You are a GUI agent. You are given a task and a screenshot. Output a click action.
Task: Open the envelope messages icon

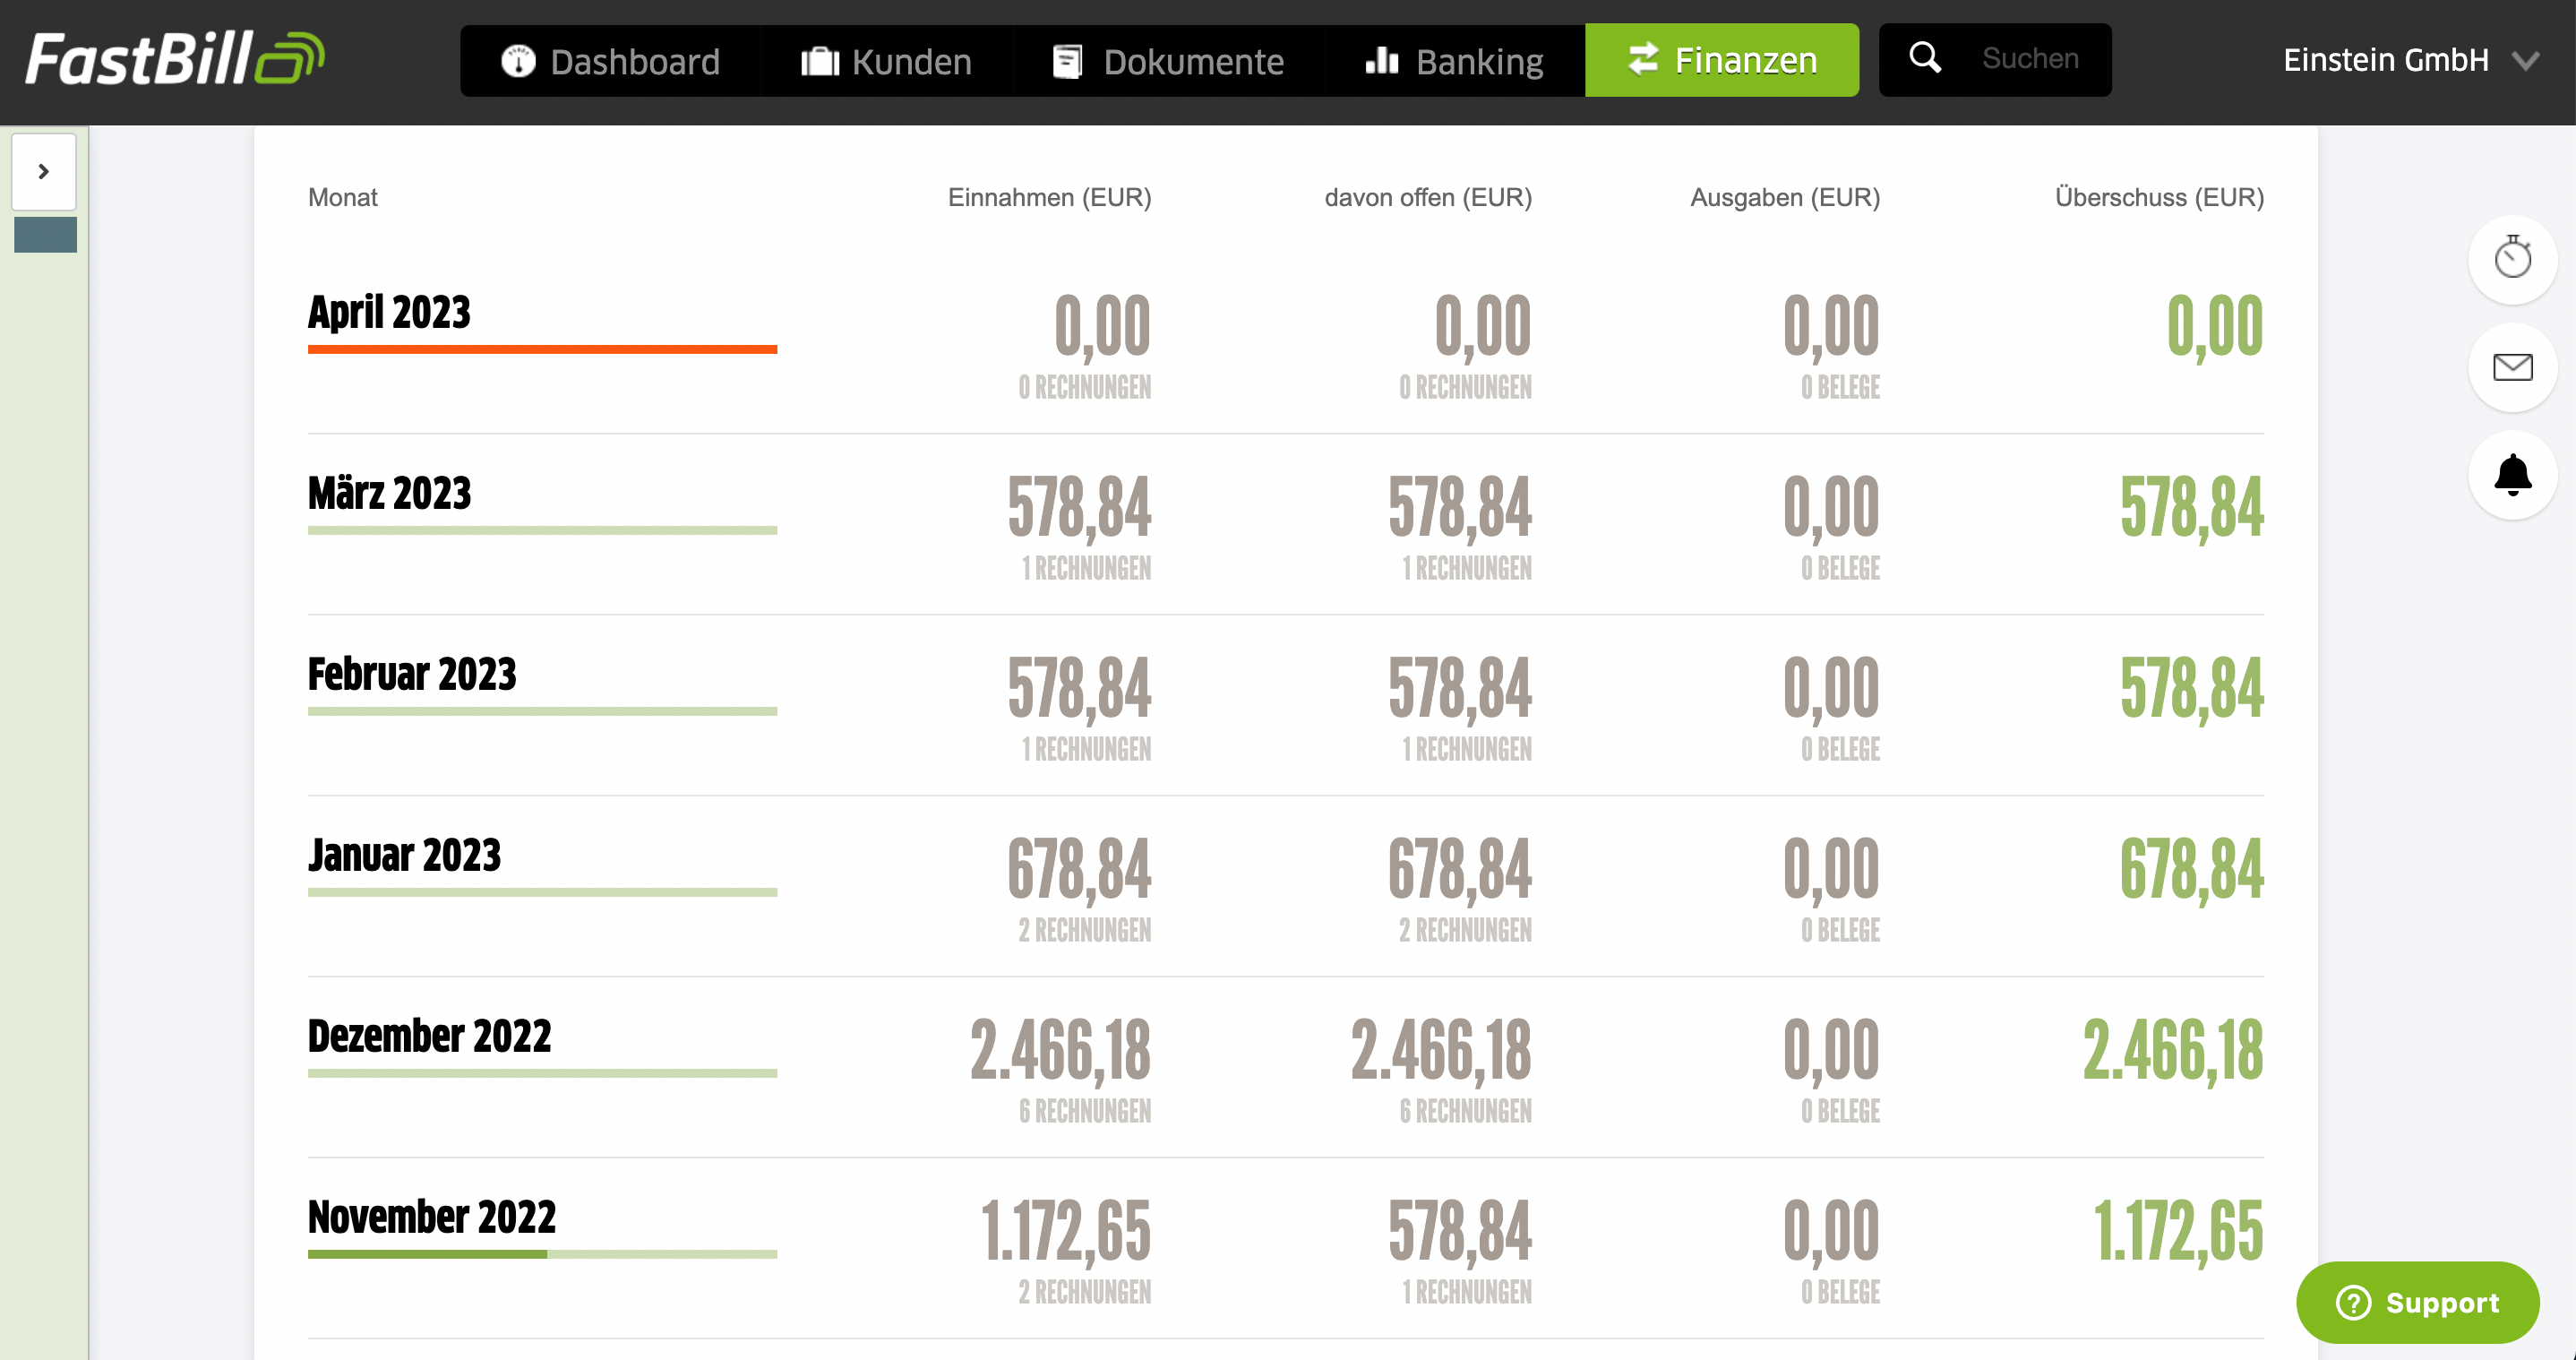(2512, 367)
